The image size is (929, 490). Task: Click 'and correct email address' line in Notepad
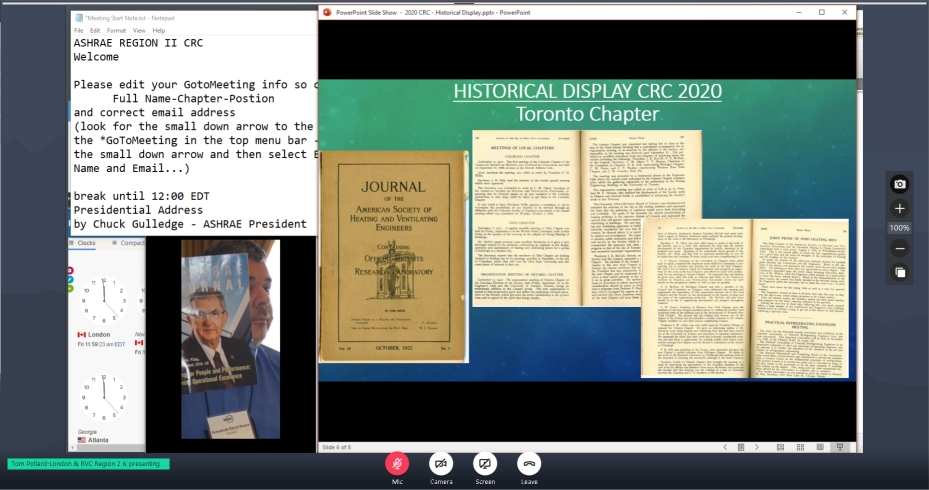pos(154,113)
